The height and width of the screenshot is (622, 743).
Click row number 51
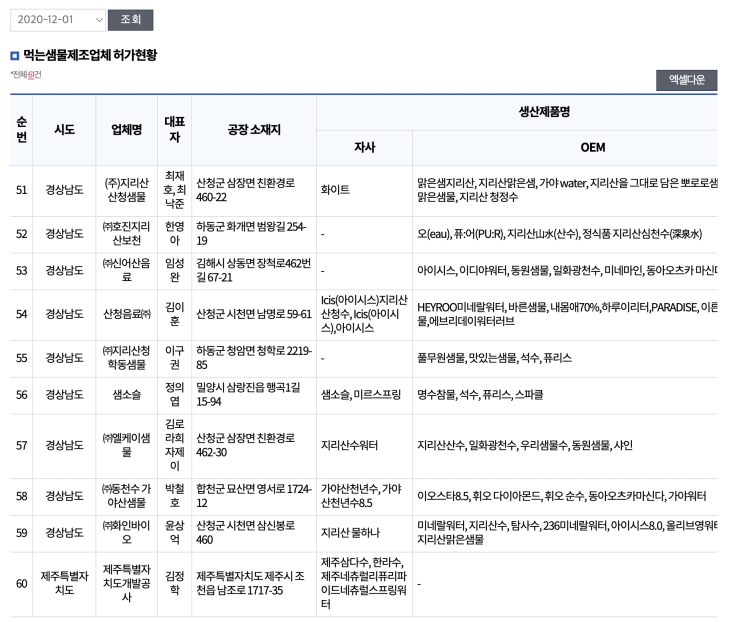point(21,190)
